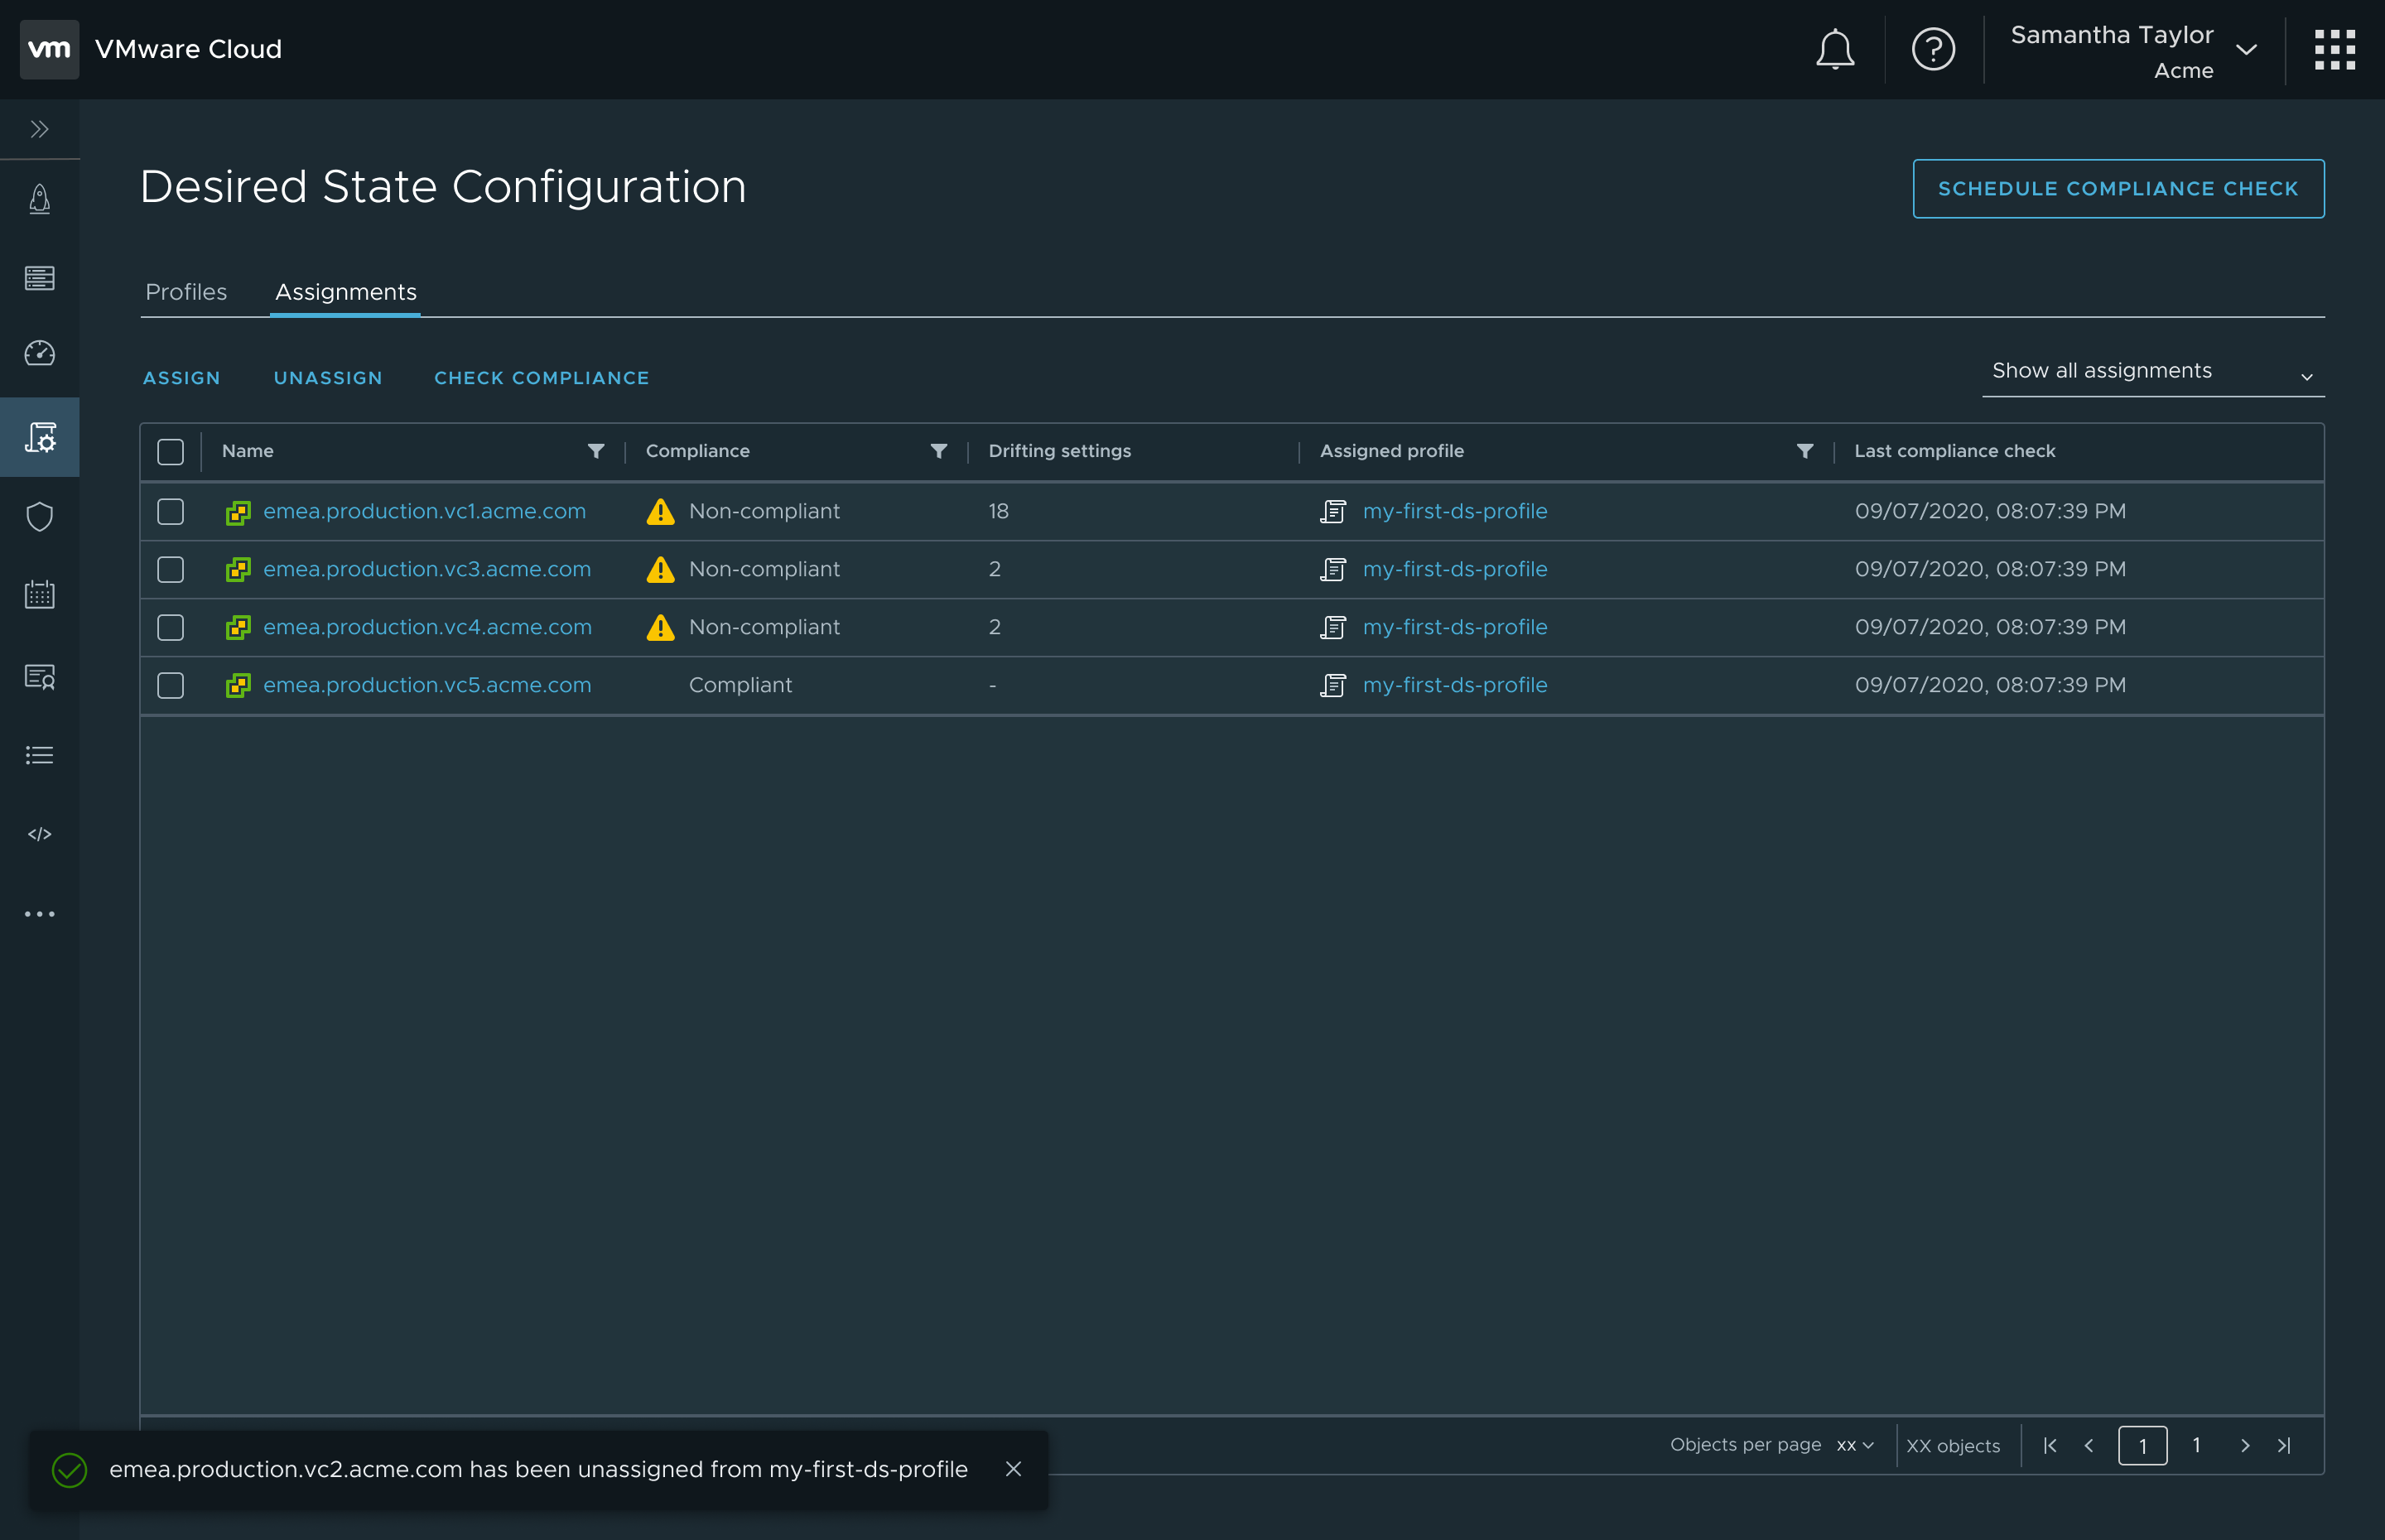Open the more options ellipsis in sidebar
The image size is (2385, 1540).
click(40, 914)
